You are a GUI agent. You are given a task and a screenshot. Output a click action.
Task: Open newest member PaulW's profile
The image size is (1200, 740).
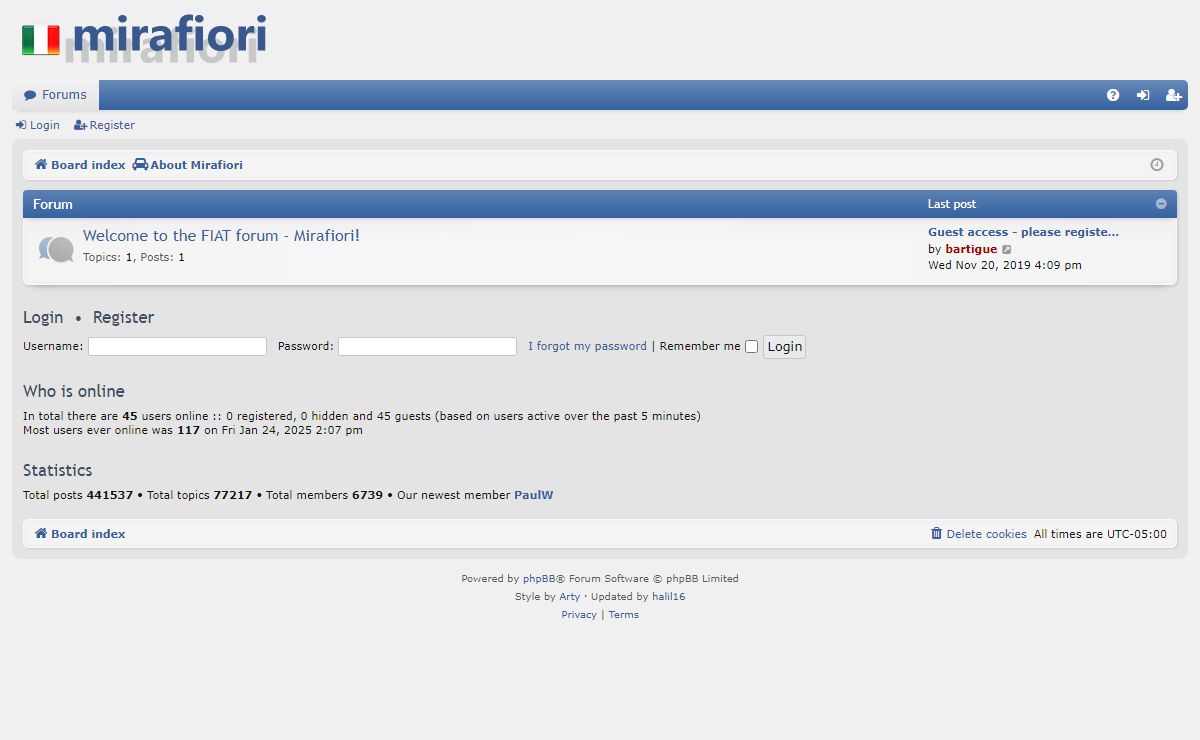[533, 495]
